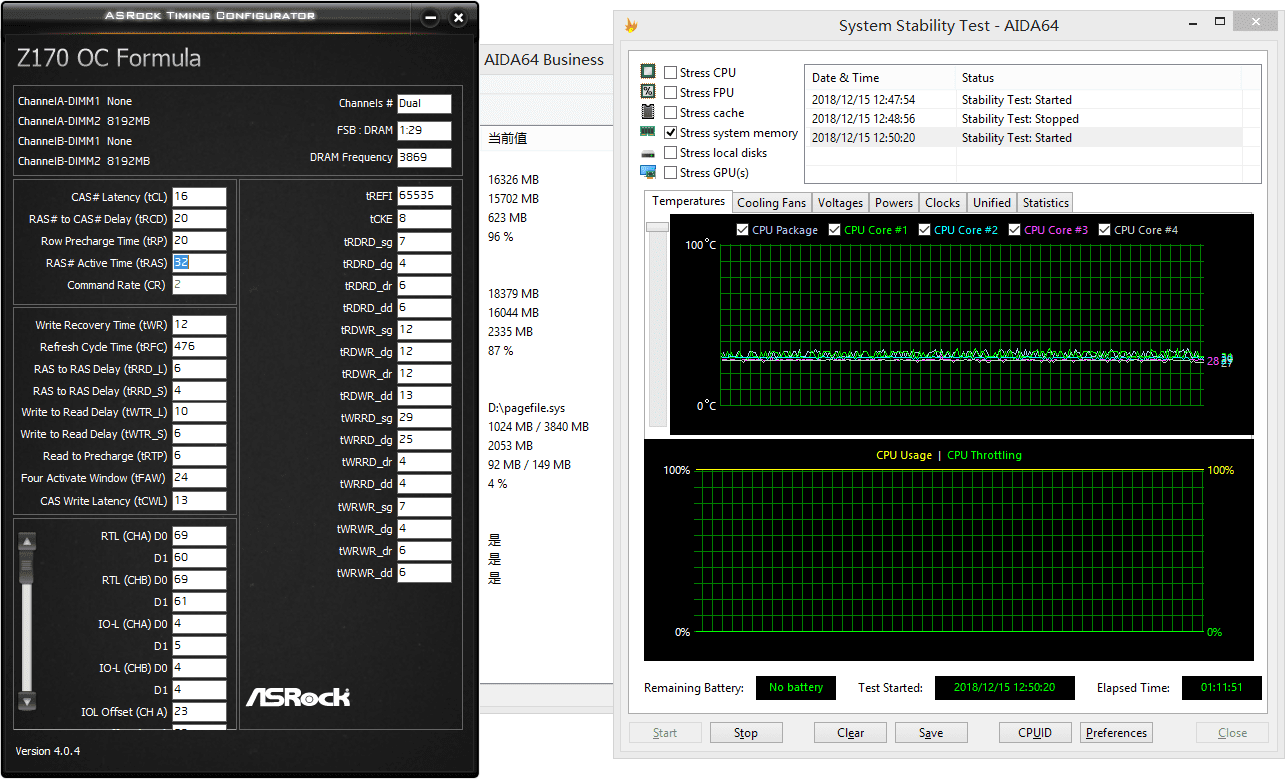The image size is (1285, 780).
Task: Select the 12:47:54 Stability Test: Started log row
Action: coord(1023,100)
